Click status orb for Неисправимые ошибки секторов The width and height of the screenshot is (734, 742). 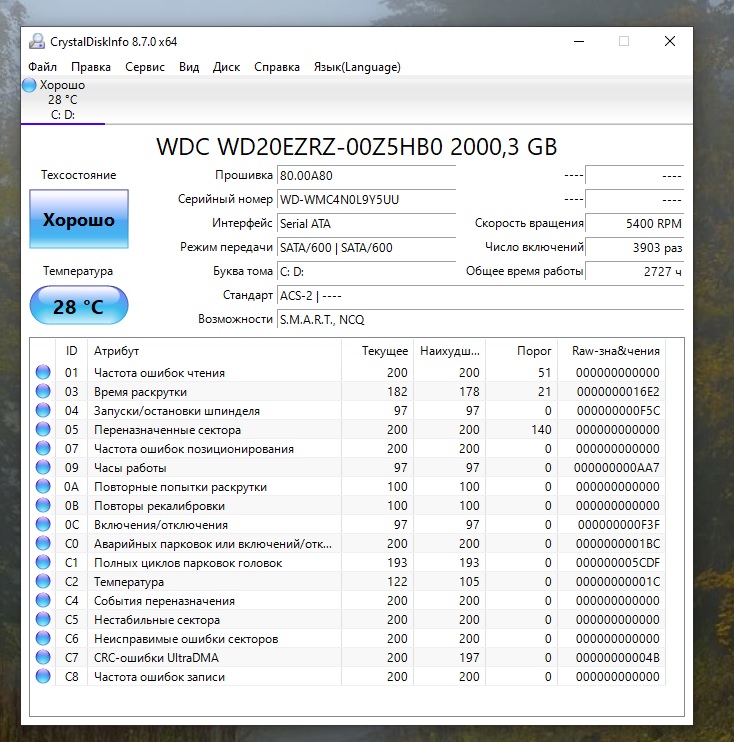43,638
